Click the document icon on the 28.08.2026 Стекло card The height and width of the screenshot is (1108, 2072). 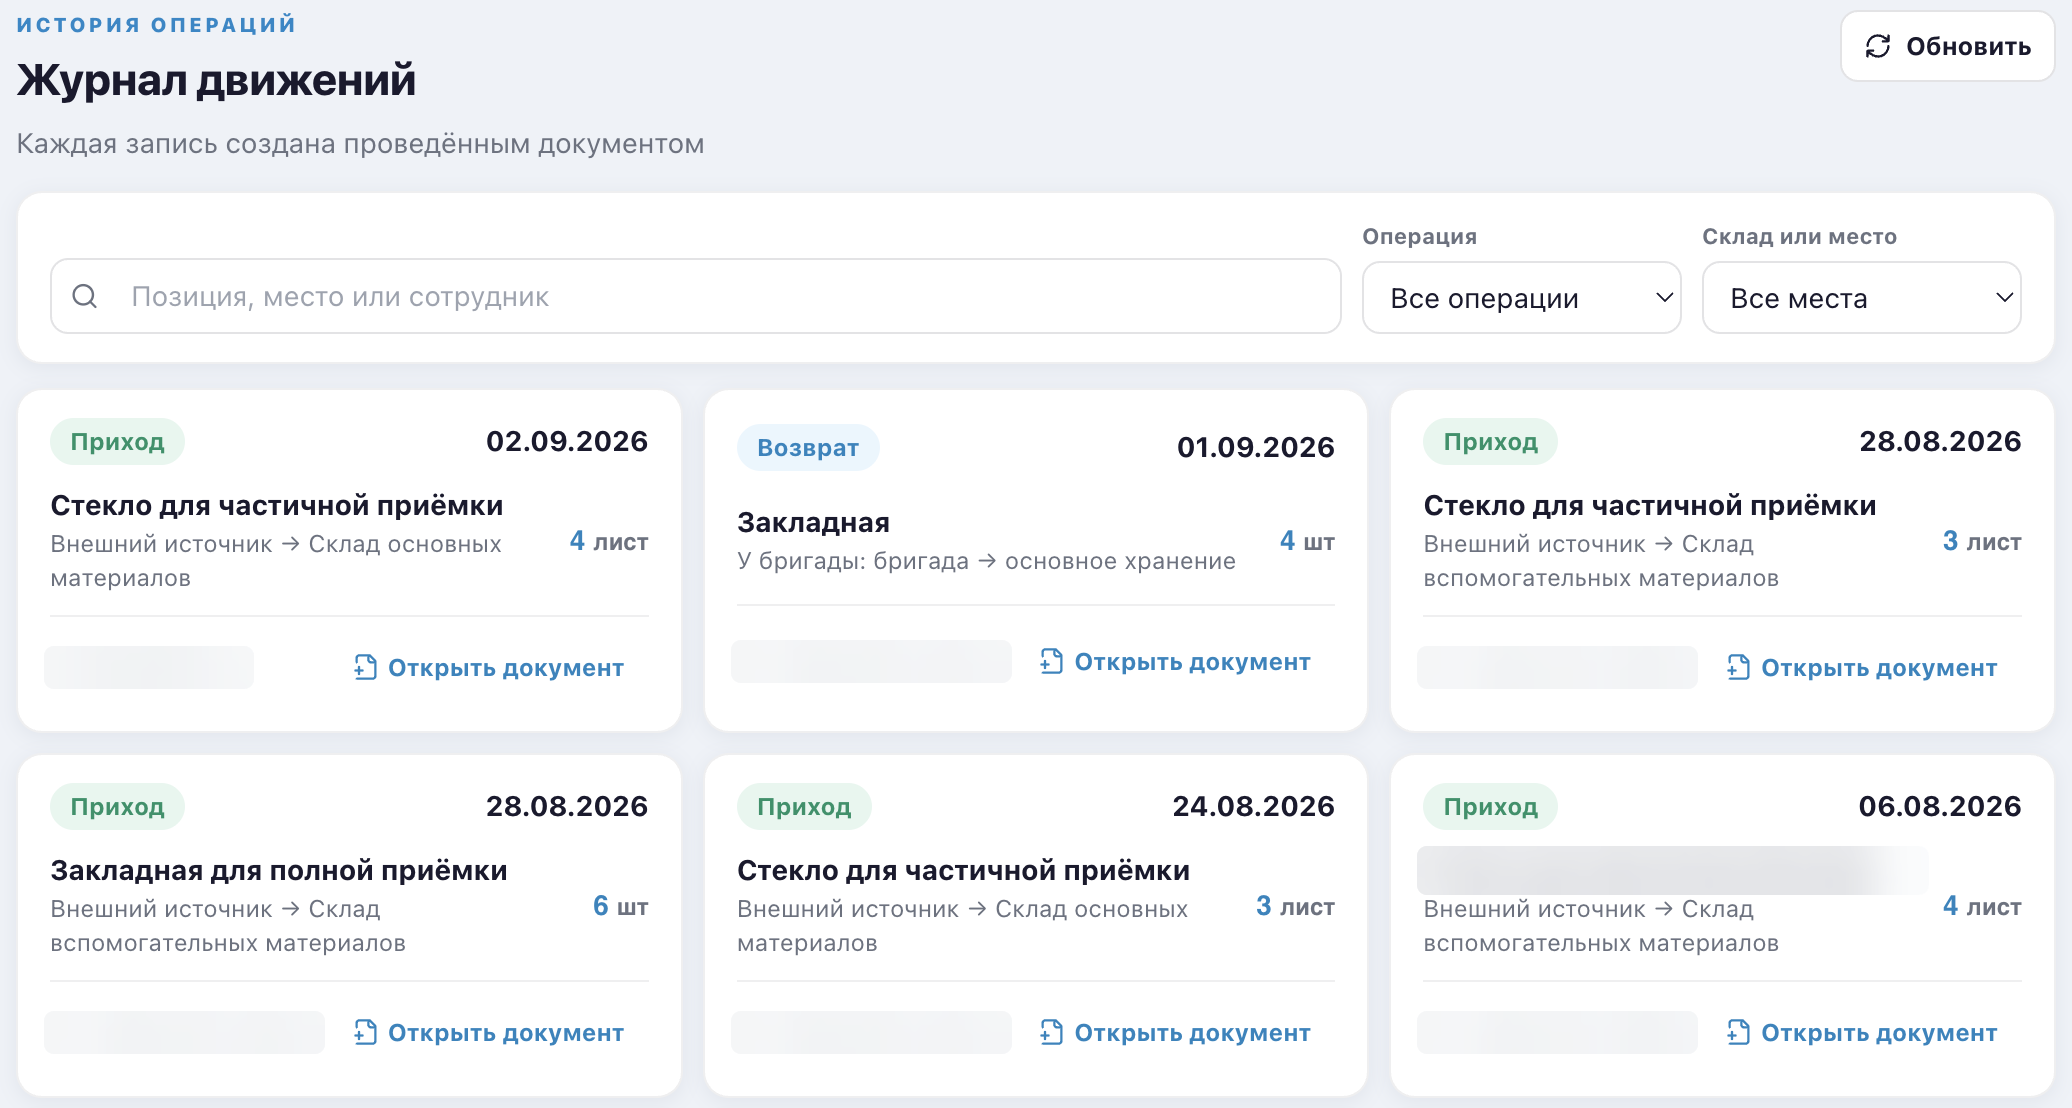(x=1738, y=667)
